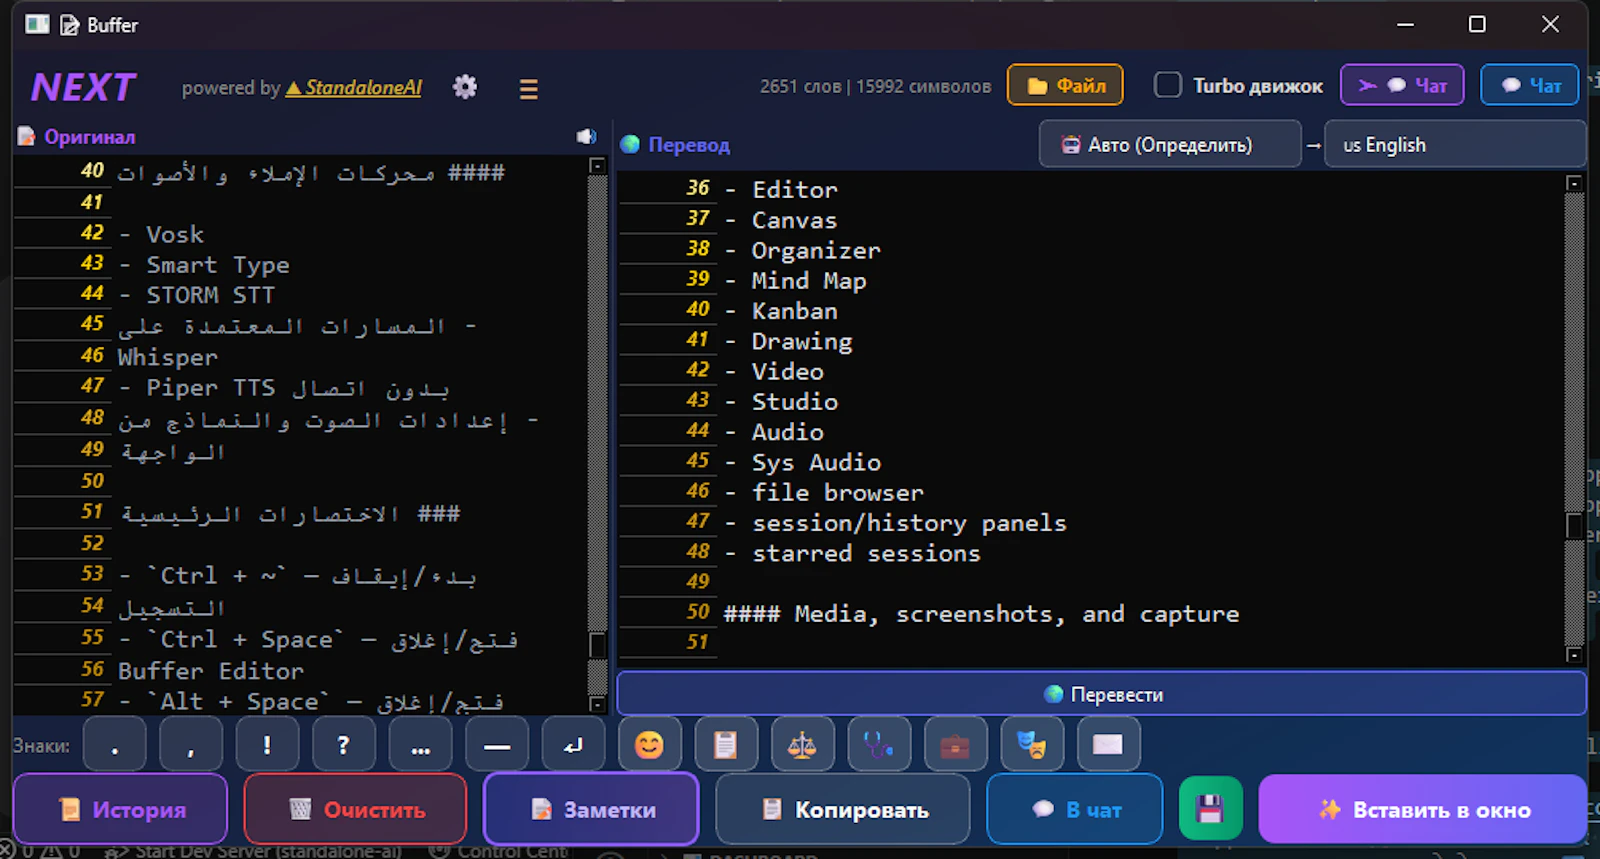The width and height of the screenshot is (1600, 859).
Task: Click translation line '- Sys Audio'
Action: [x=802, y=462]
